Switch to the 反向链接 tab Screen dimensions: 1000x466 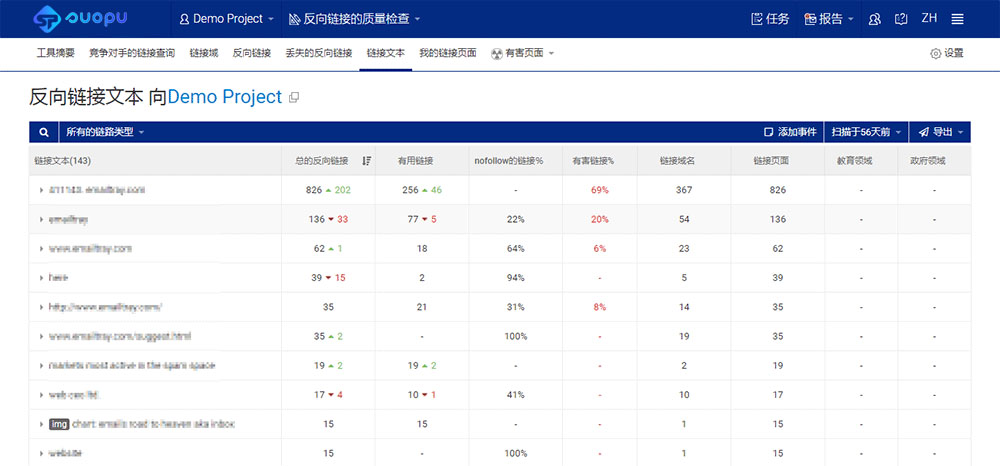[251, 53]
